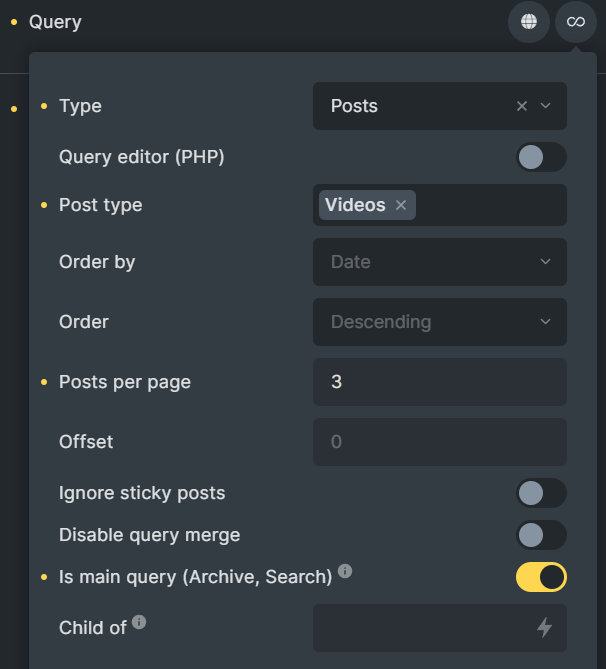Open the infinity loop query icon
606x669 pixels.
[576, 22]
